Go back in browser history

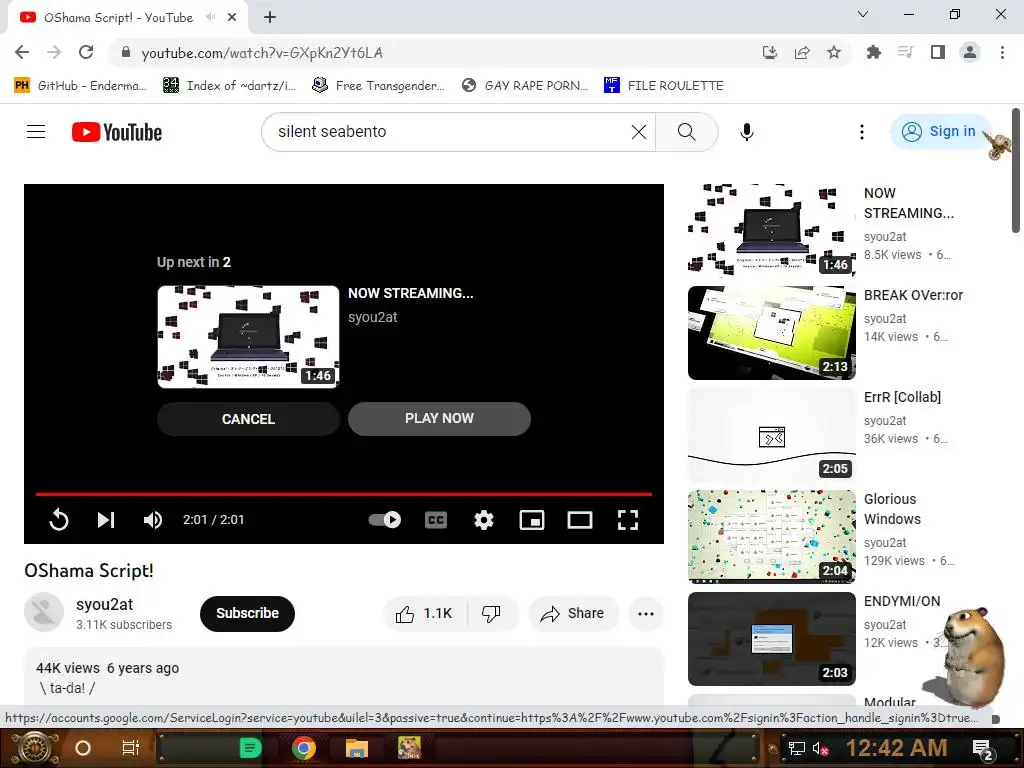(22, 52)
